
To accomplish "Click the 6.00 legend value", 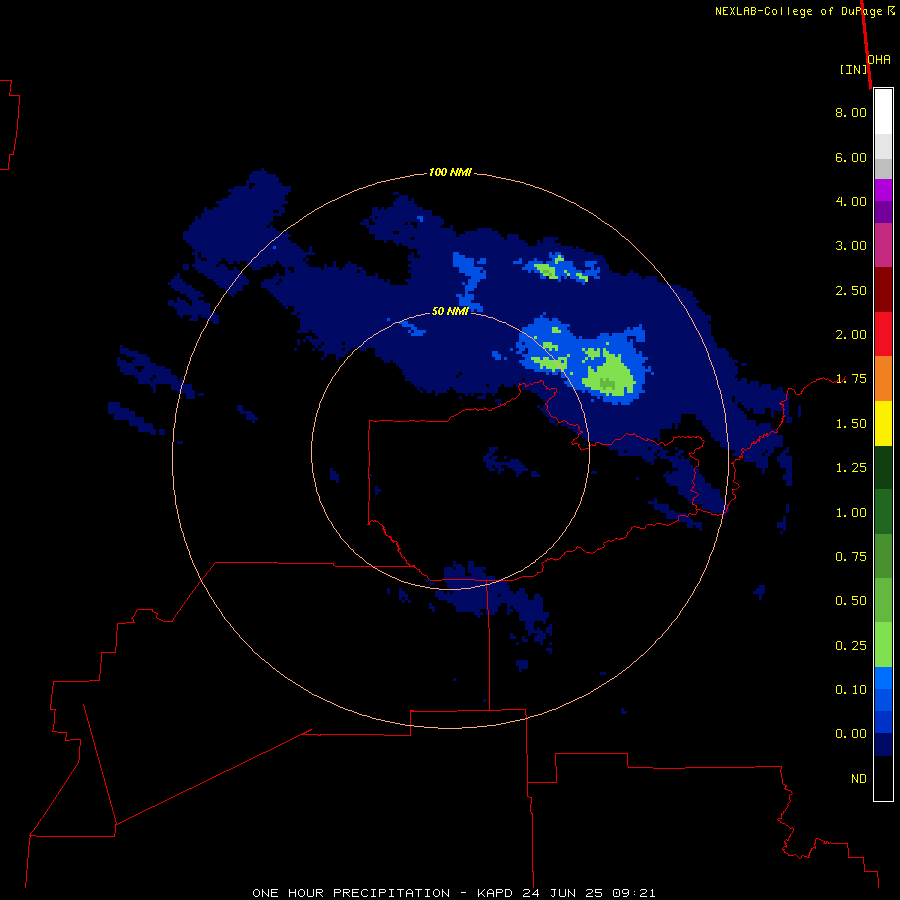I will pos(851,157).
